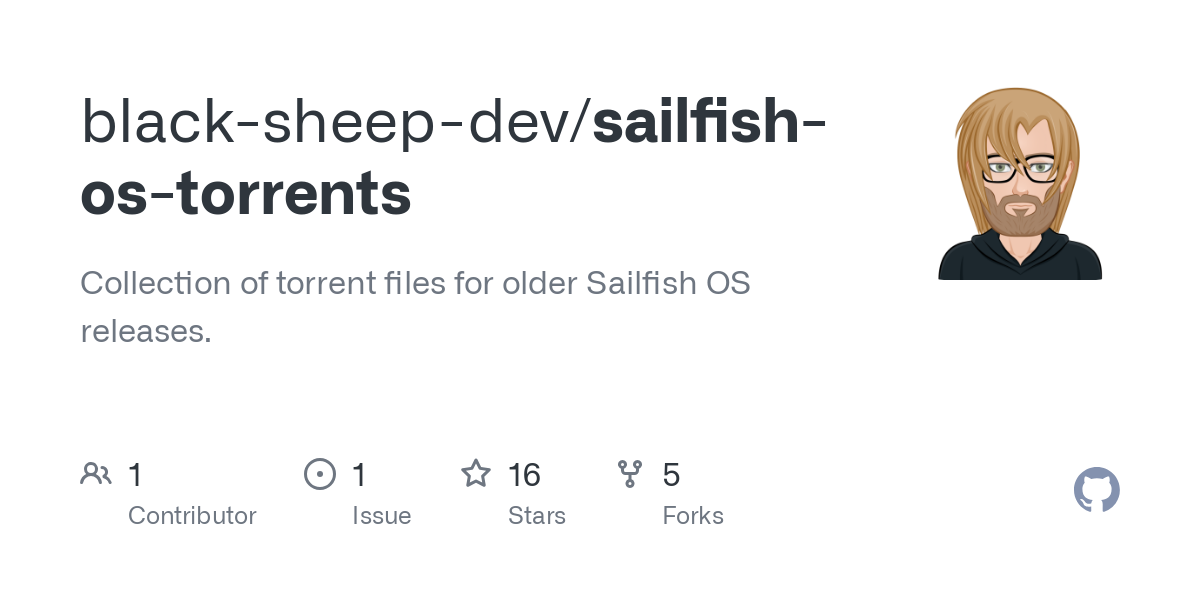1200x600 pixels.
Task: Click 'Sailfish OS' words in the description
Action: [x=668, y=283]
